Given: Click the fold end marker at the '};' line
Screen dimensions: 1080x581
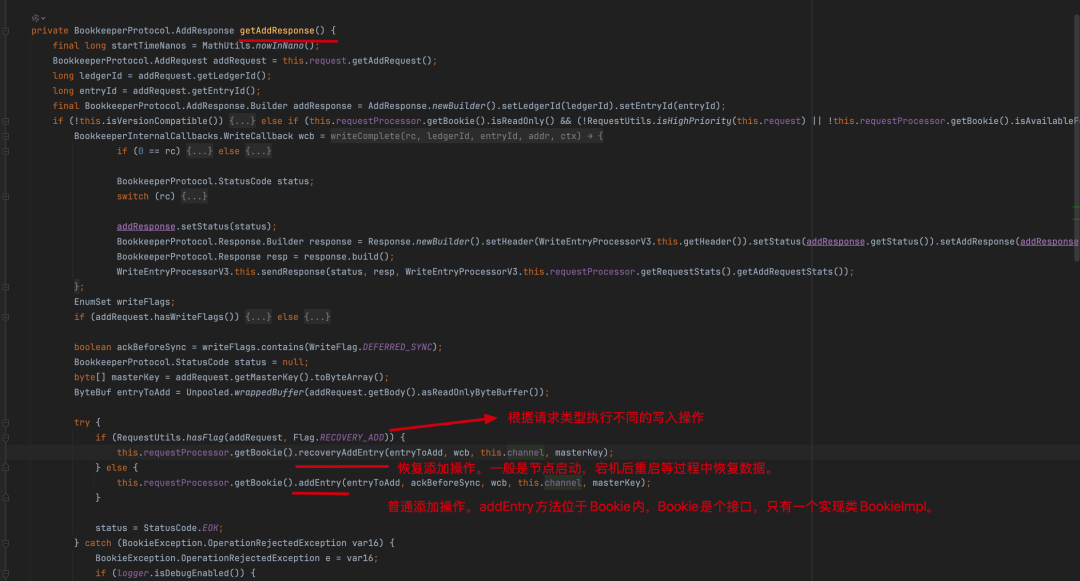Looking at the screenshot, I should (6, 287).
